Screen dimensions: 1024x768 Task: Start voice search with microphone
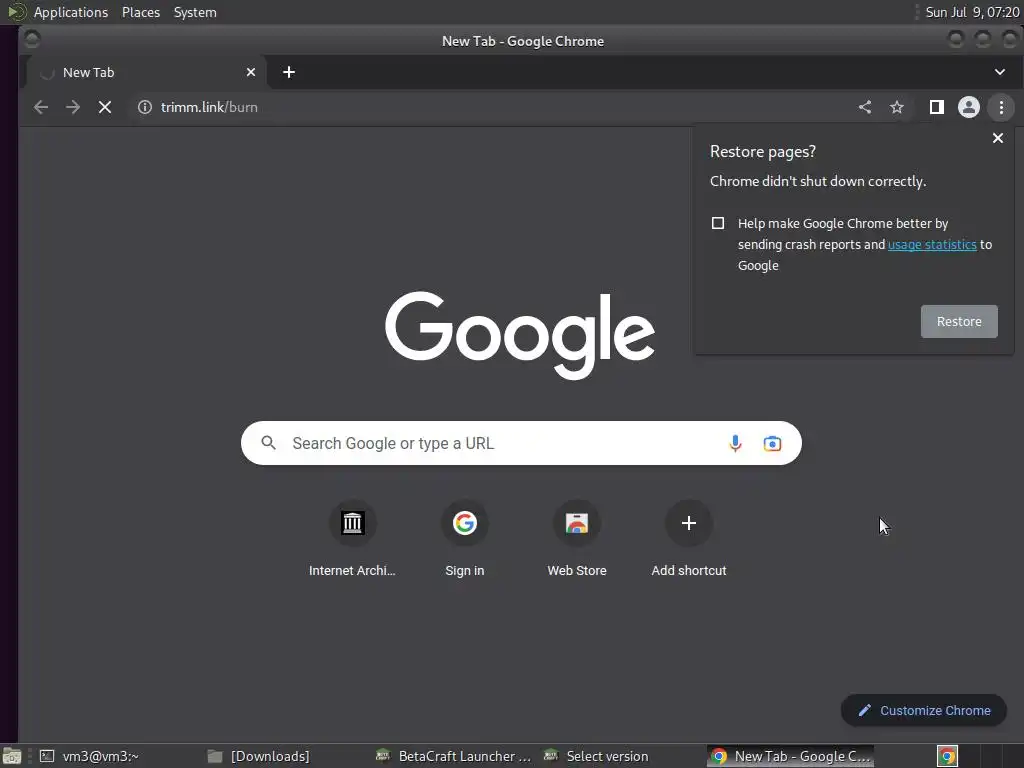[x=735, y=443]
